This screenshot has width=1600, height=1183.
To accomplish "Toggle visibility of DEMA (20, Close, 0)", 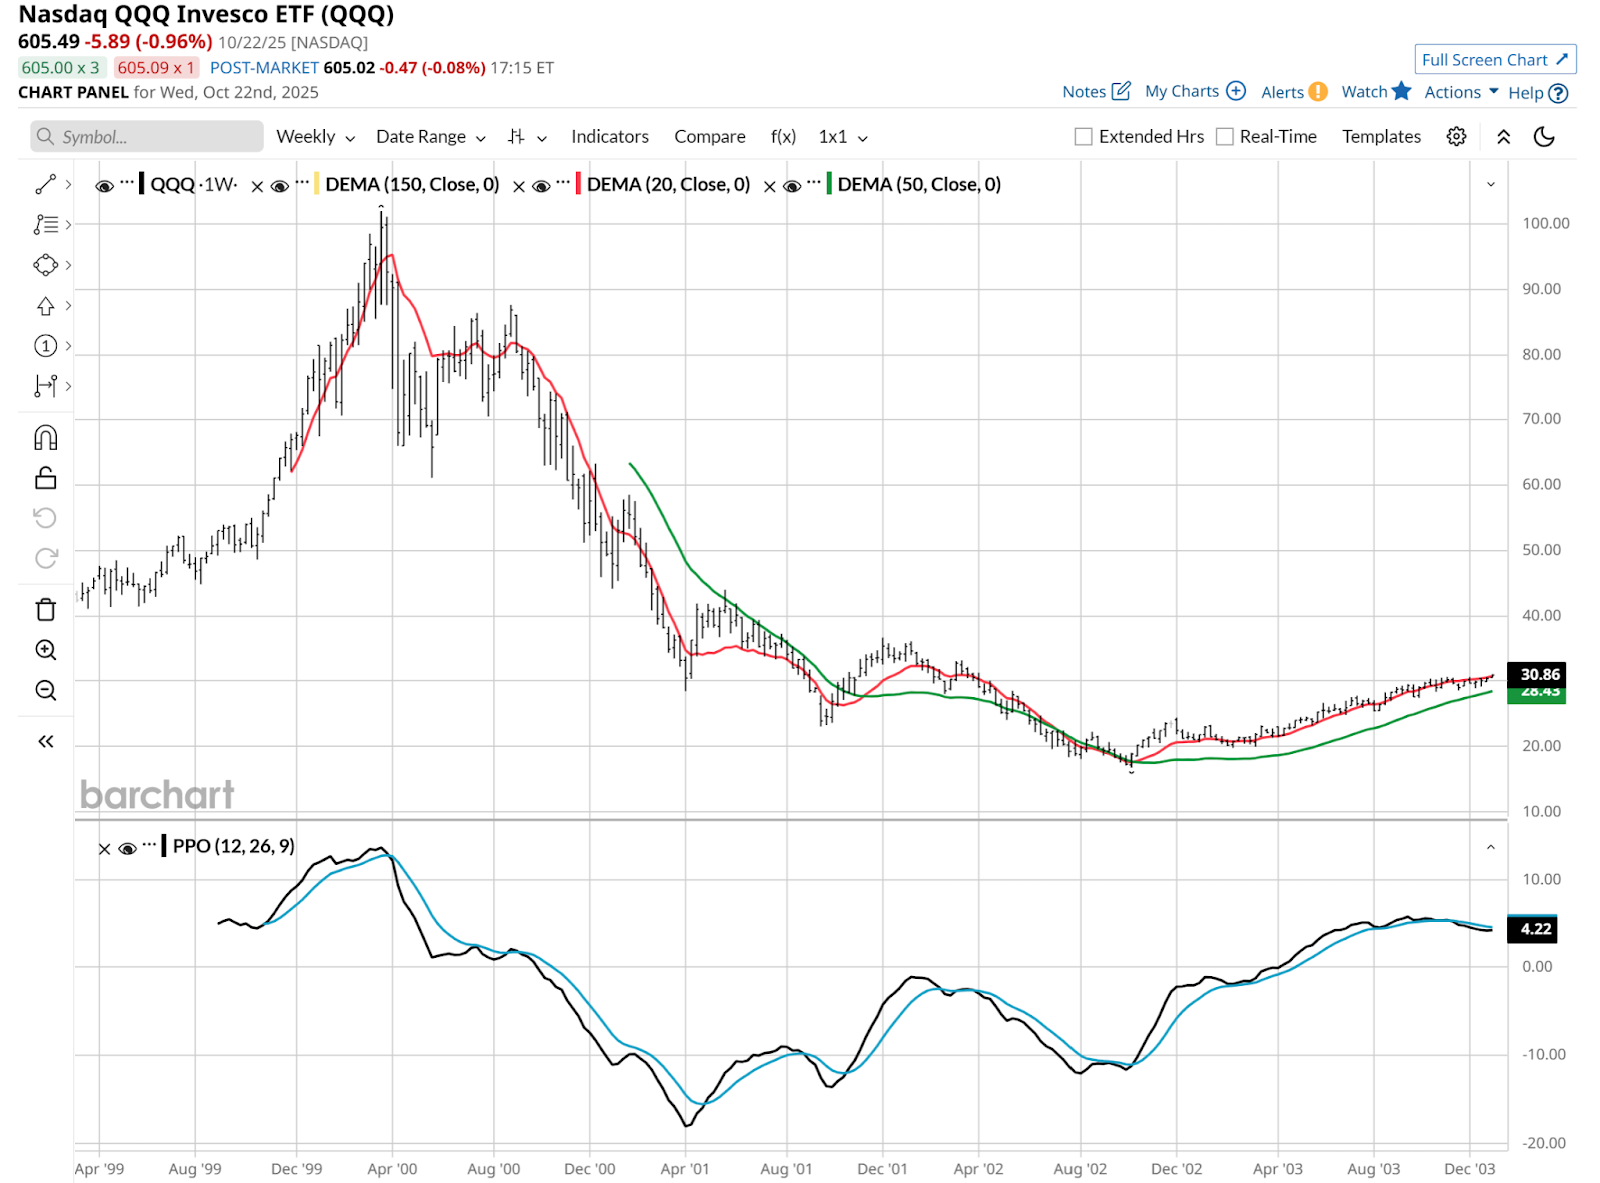I will click(x=541, y=186).
